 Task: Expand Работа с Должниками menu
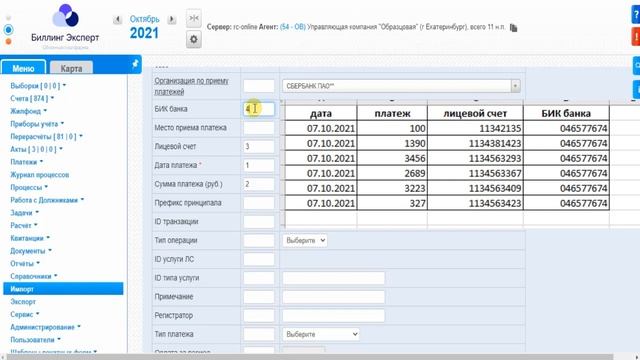47,200
